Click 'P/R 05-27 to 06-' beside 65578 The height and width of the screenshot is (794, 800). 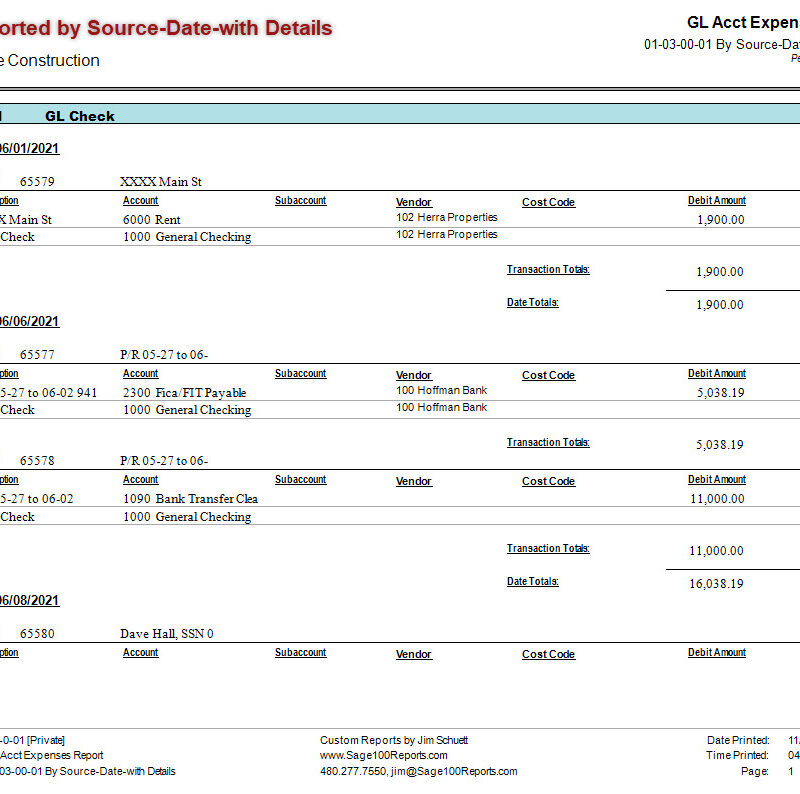(x=164, y=461)
